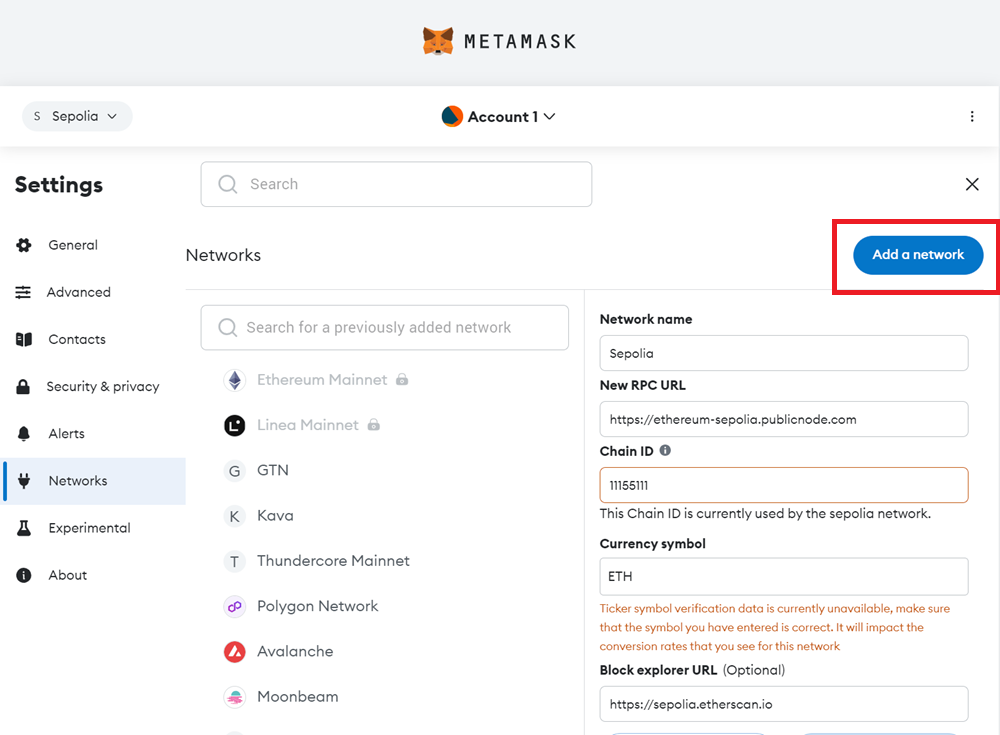Viewport: 1000px width, 735px height.
Task: Close settings with the X
Action: pos(972,184)
